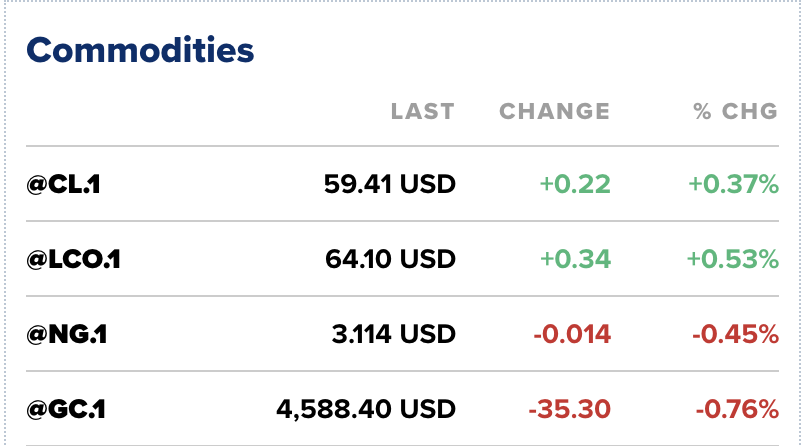Click the -0.76% percent change
Image resolution: width=806 pixels, height=446 pixels.
[x=735, y=409]
